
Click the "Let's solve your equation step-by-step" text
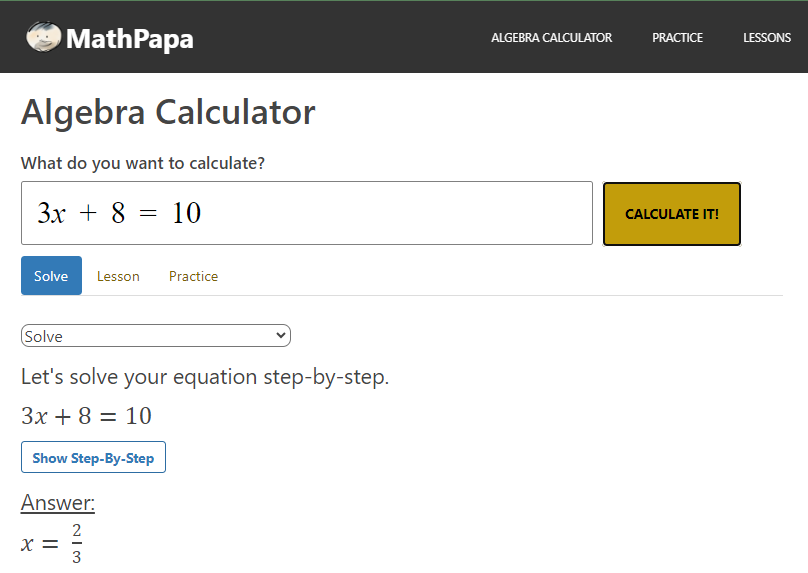point(205,377)
